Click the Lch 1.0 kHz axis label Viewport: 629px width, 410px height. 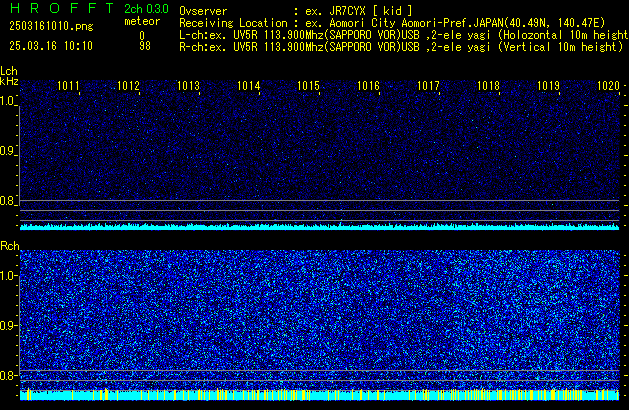(x=8, y=101)
